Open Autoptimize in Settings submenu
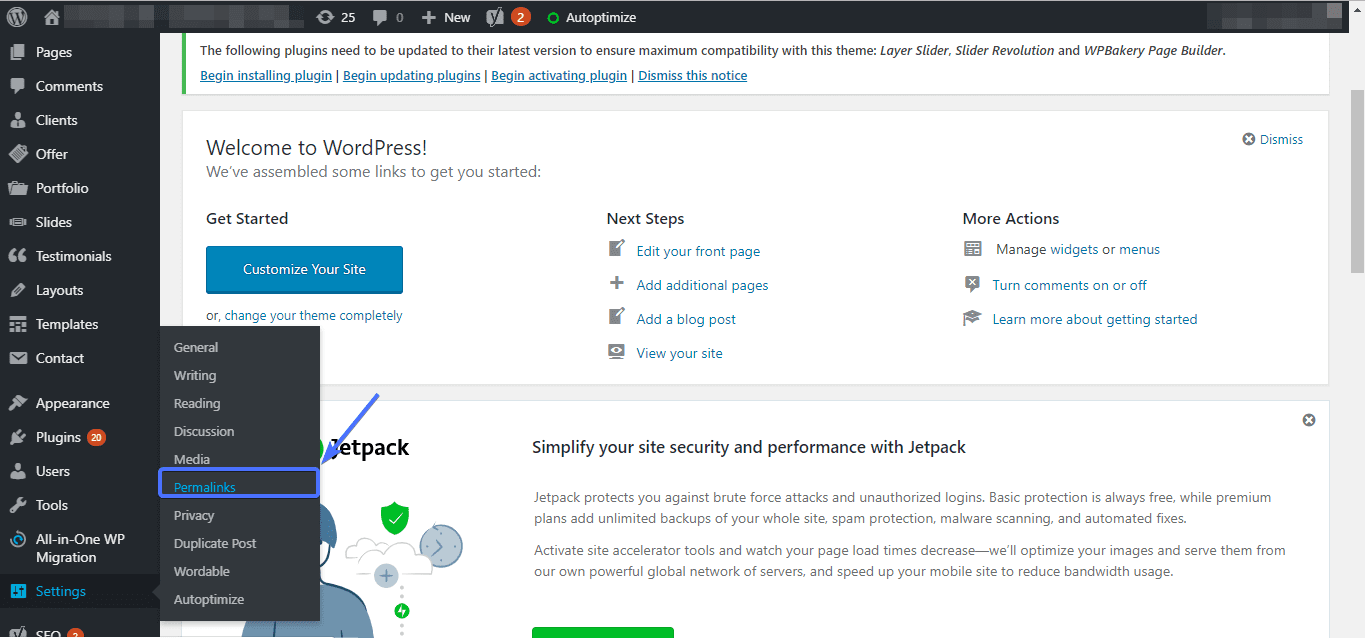 (209, 599)
